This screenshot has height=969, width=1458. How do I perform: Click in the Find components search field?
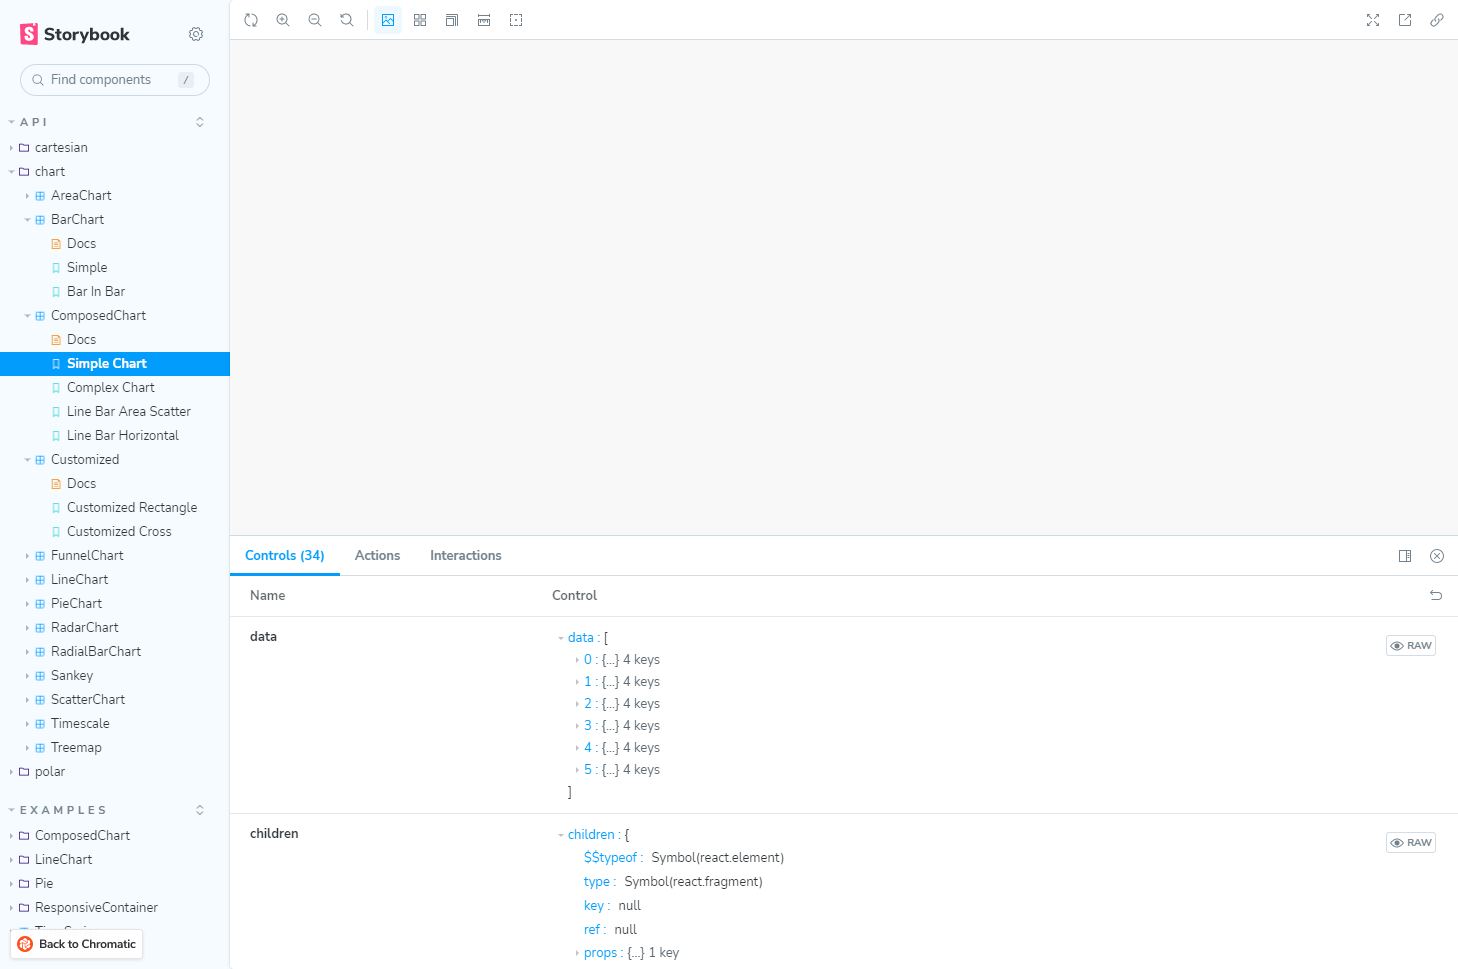coord(114,79)
